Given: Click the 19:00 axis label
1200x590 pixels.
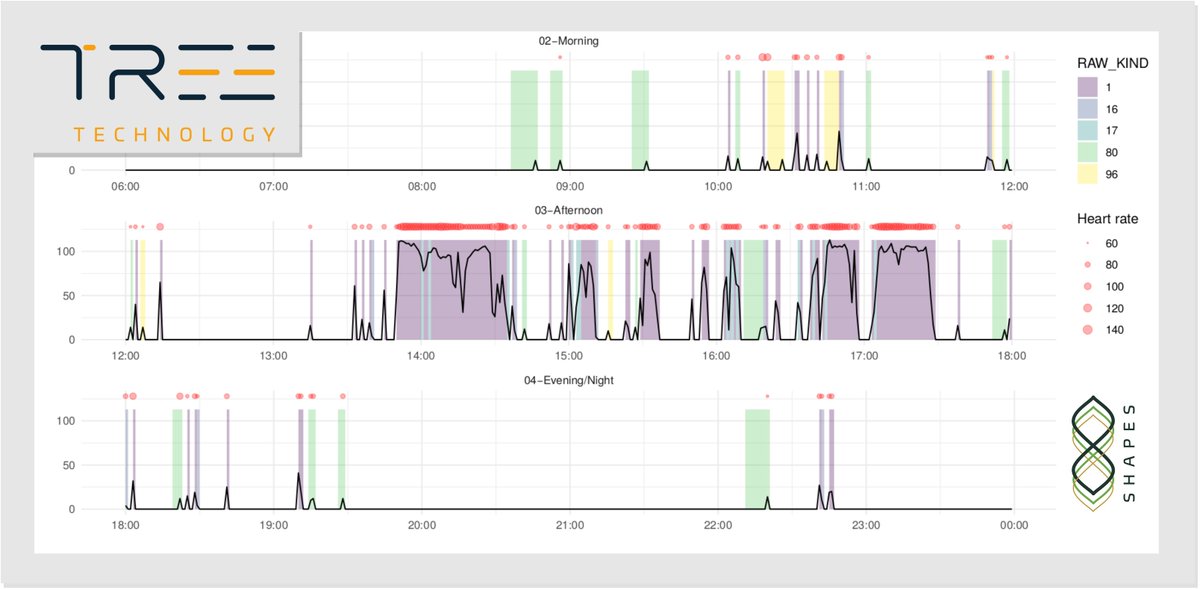Looking at the screenshot, I should coord(273,525).
